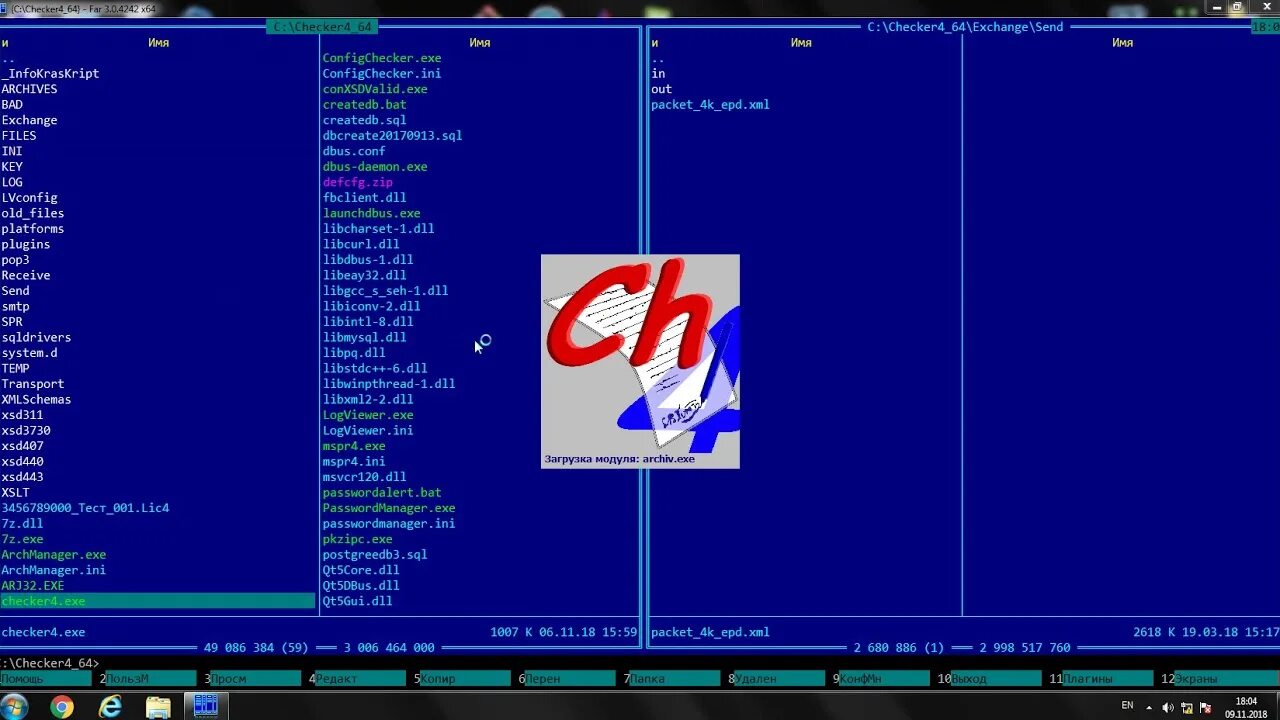Select pkzipc.exe file

[357, 539]
